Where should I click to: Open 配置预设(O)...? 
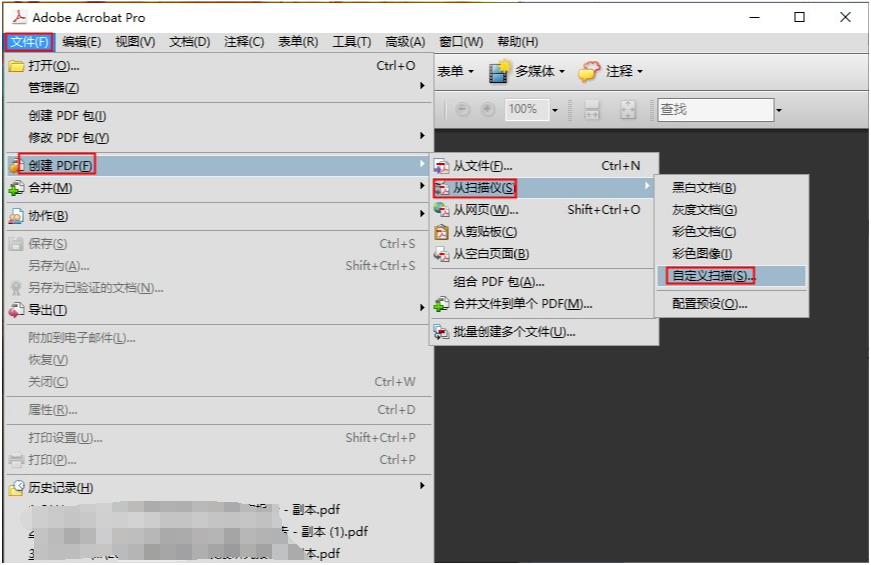(731, 304)
